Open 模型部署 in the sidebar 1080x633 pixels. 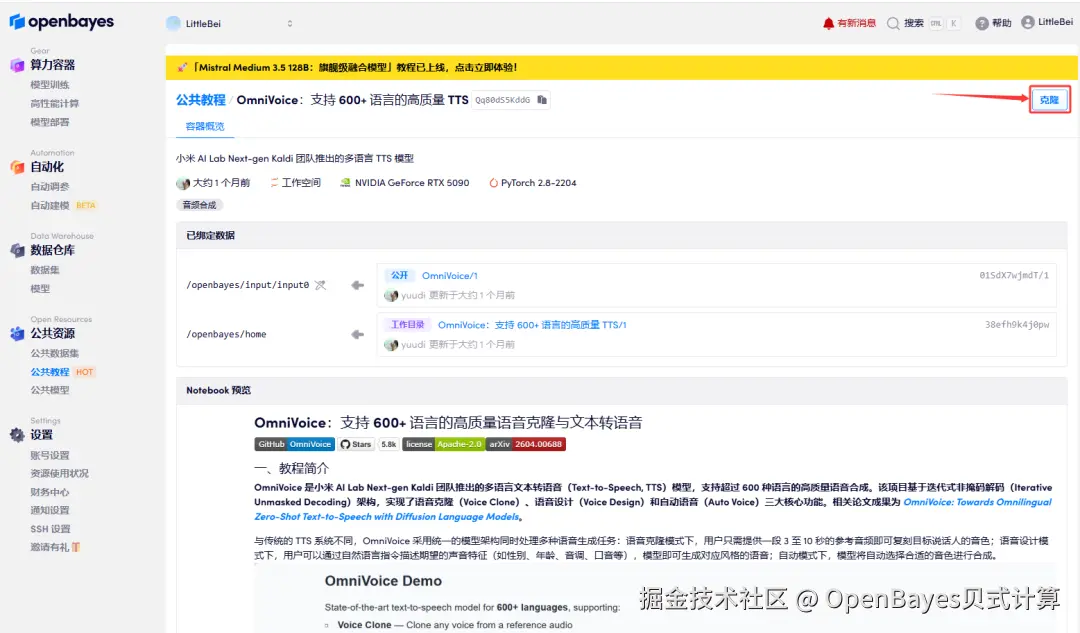click(x=50, y=122)
